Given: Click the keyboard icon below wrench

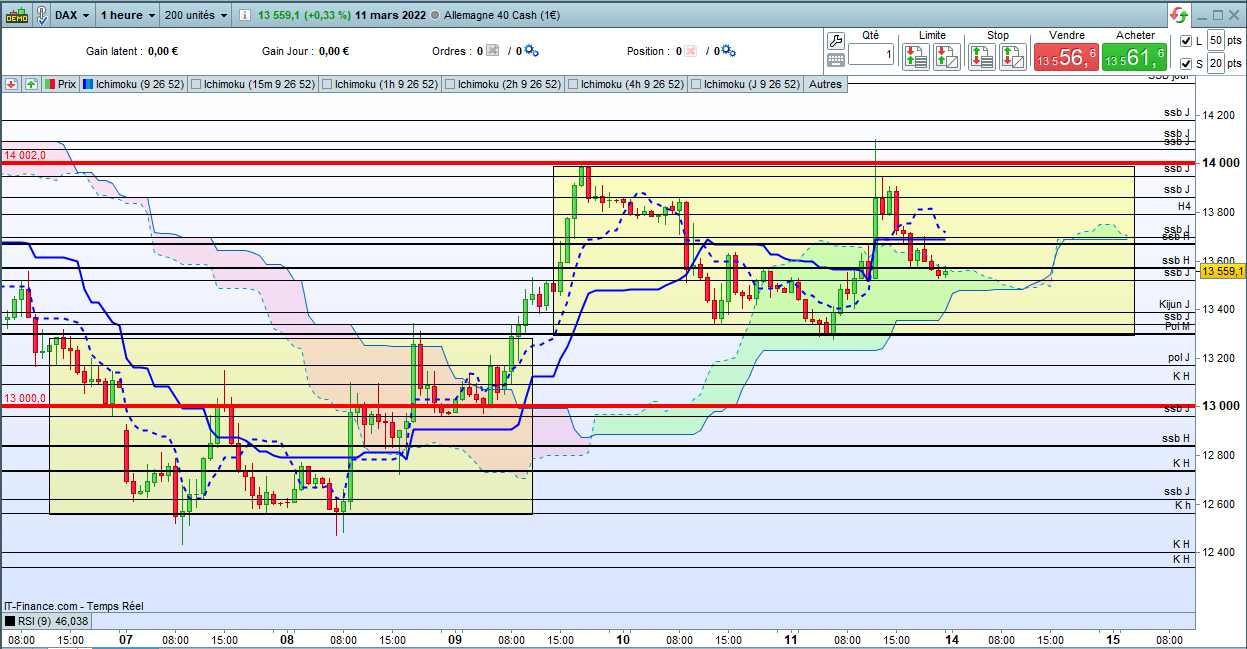Looking at the screenshot, I should [x=836, y=60].
